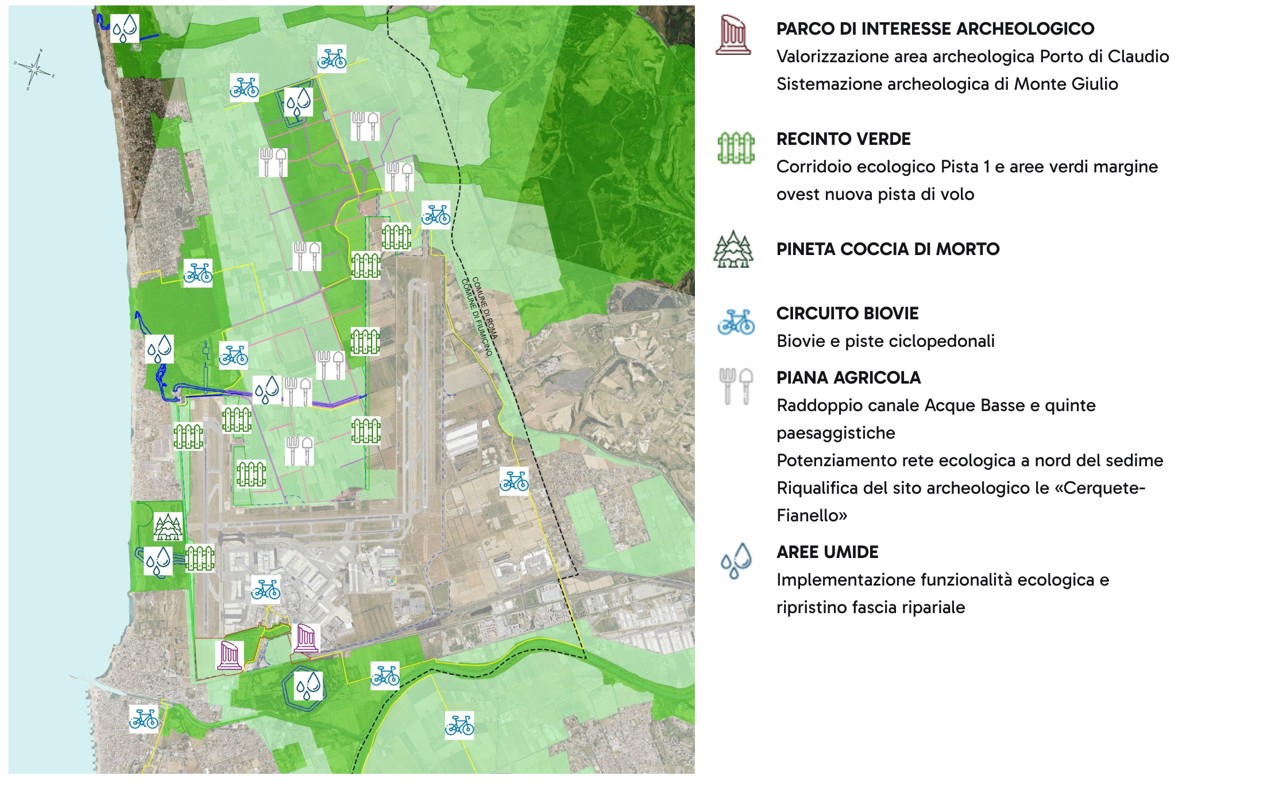Viewport: 1277px width, 791px height.
Task: Click the text Sistemazione archeologica di Monte Giulio
Action: coord(947,84)
